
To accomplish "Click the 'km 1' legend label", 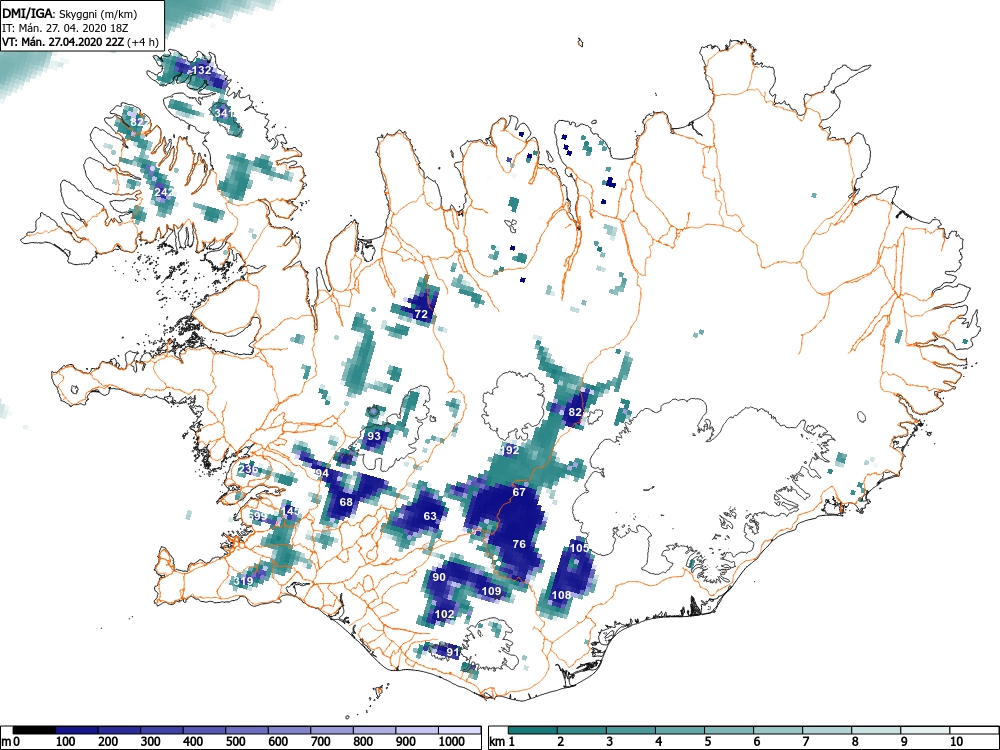I will (x=503, y=741).
